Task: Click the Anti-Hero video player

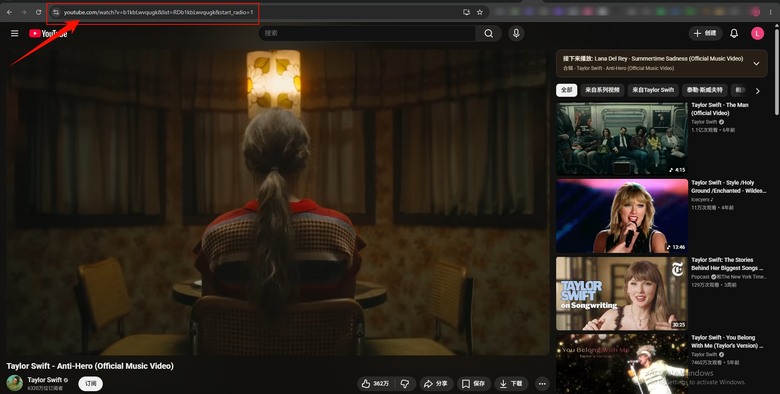Action: [x=278, y=201]
